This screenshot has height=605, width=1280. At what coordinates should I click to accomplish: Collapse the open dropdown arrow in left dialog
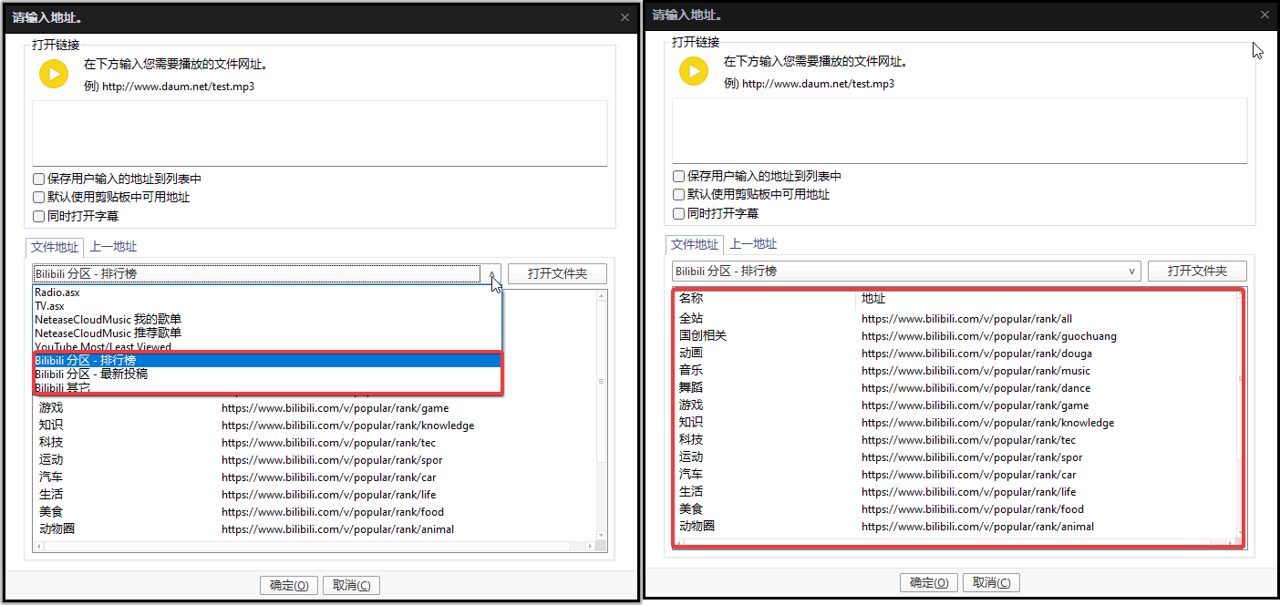point(492,273)
